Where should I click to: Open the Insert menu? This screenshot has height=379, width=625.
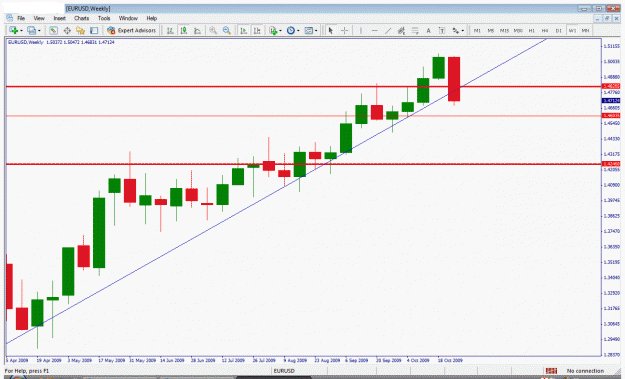coord(59,18)
